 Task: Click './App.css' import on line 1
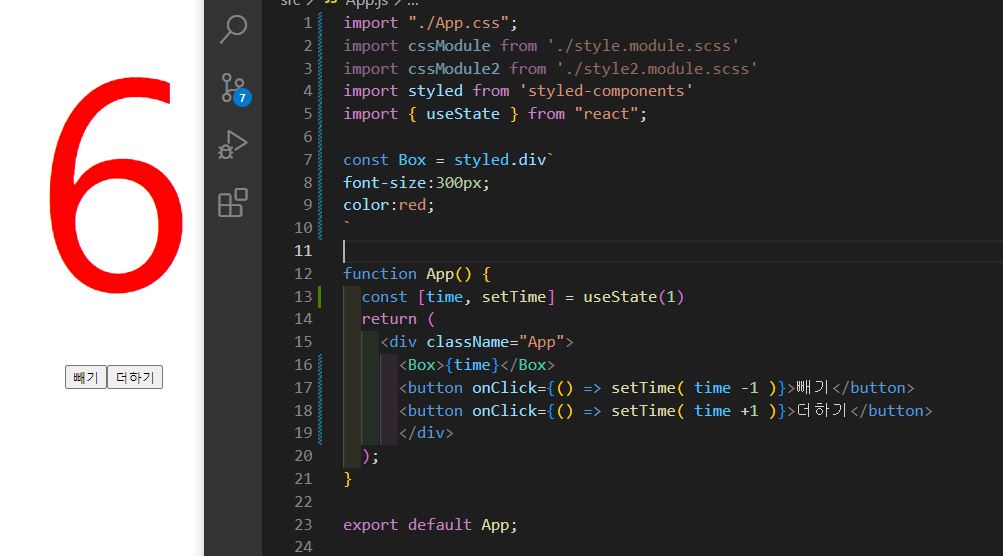click(458, 23)
